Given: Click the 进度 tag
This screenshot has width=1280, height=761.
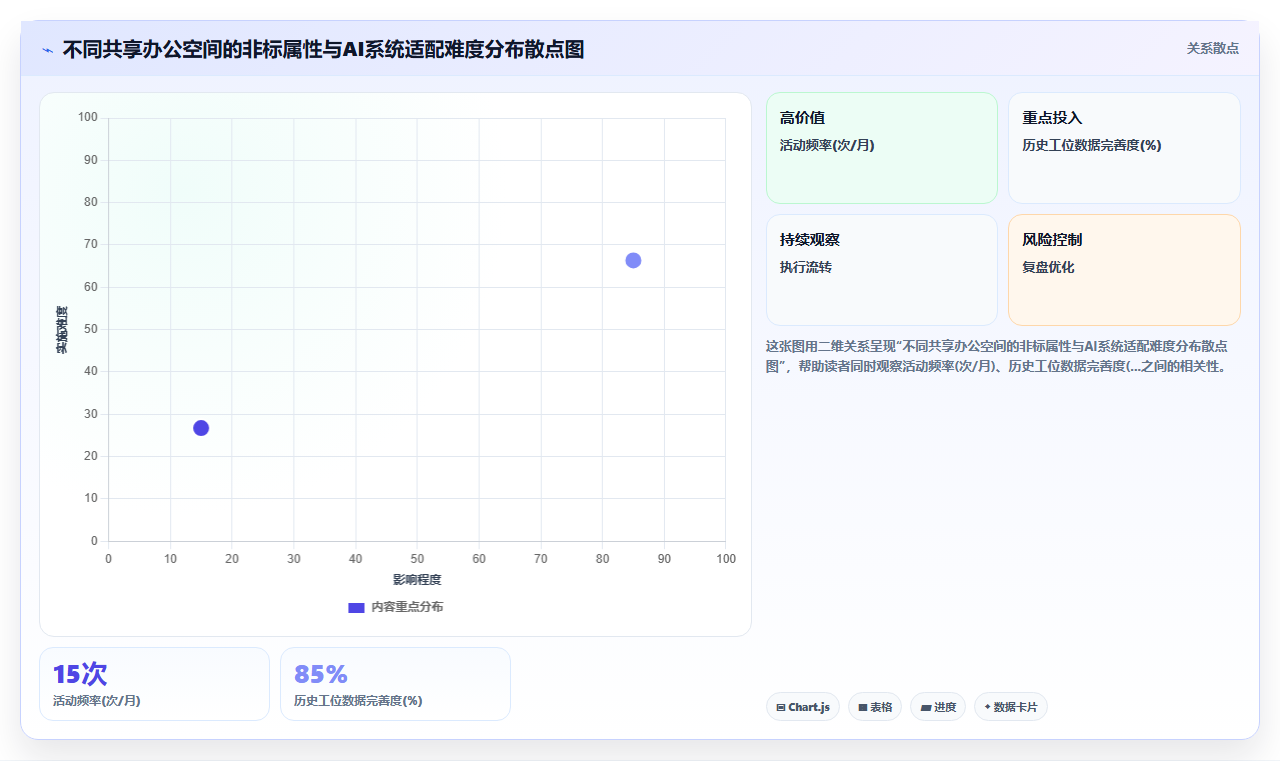Looking at the screenshot, I should 938,707.
